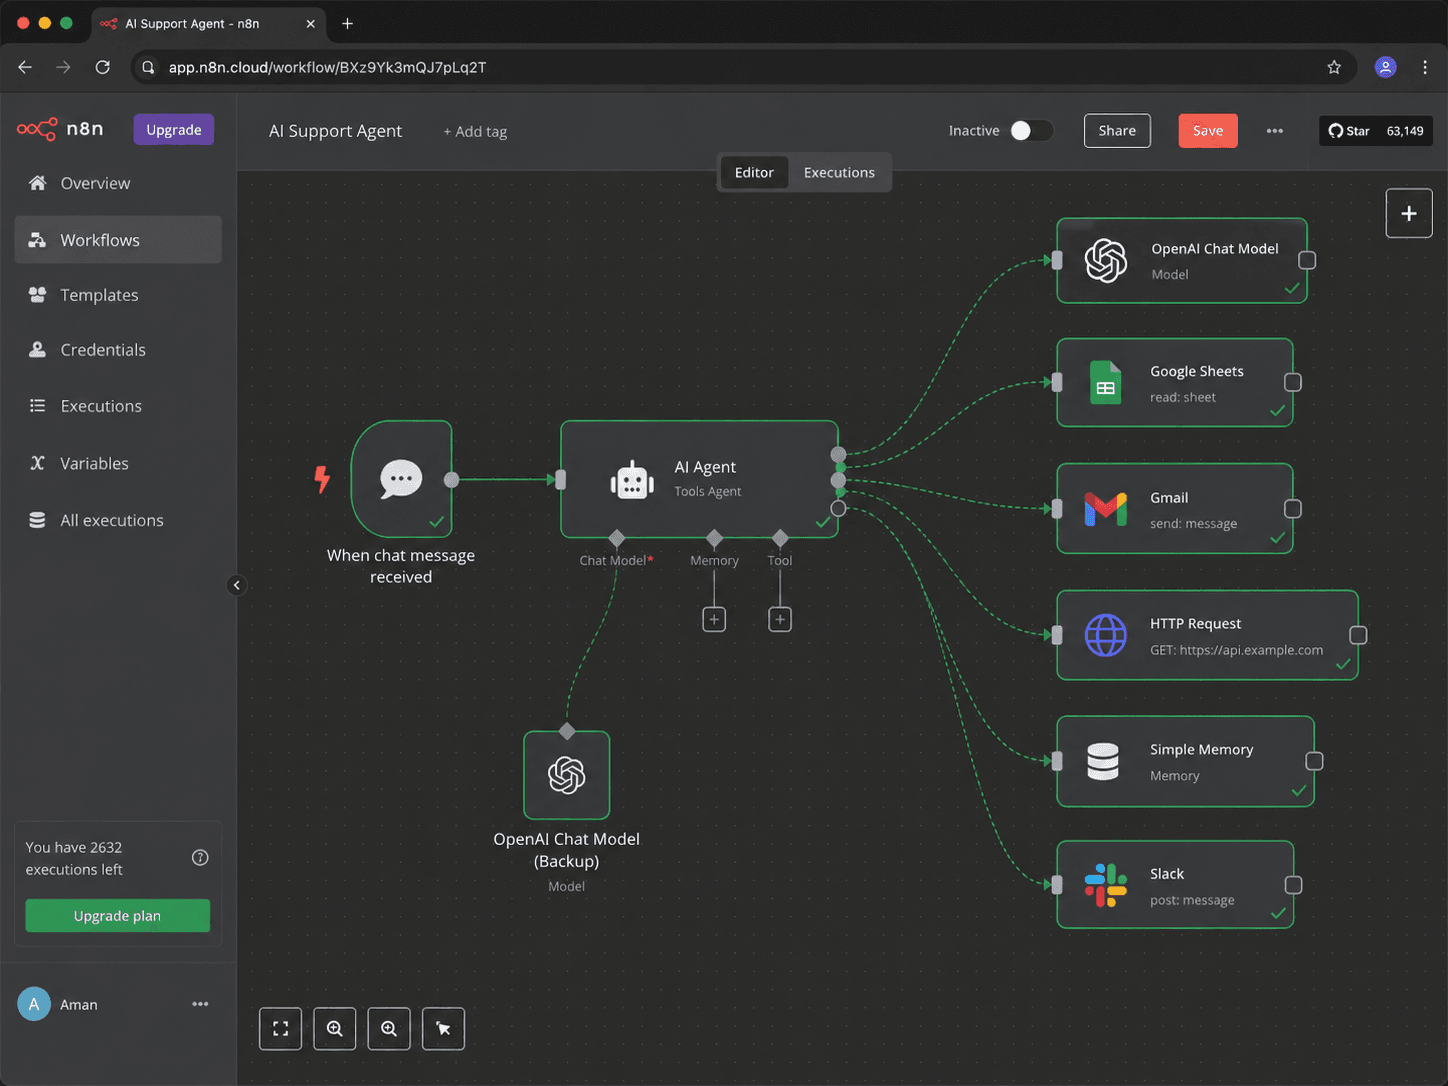1448x1086 pixels.
Task: Open the user menu dots beside Aman
Action: click(200, 1004)
